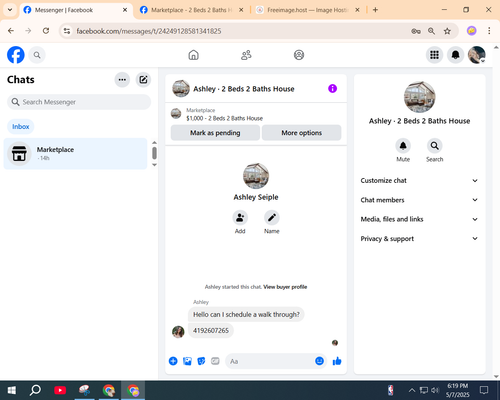Image resolution: width=500 pixels, height=400 pixels.
Task: Click the password key icon in address bar
Action: (x=416, y=31)
